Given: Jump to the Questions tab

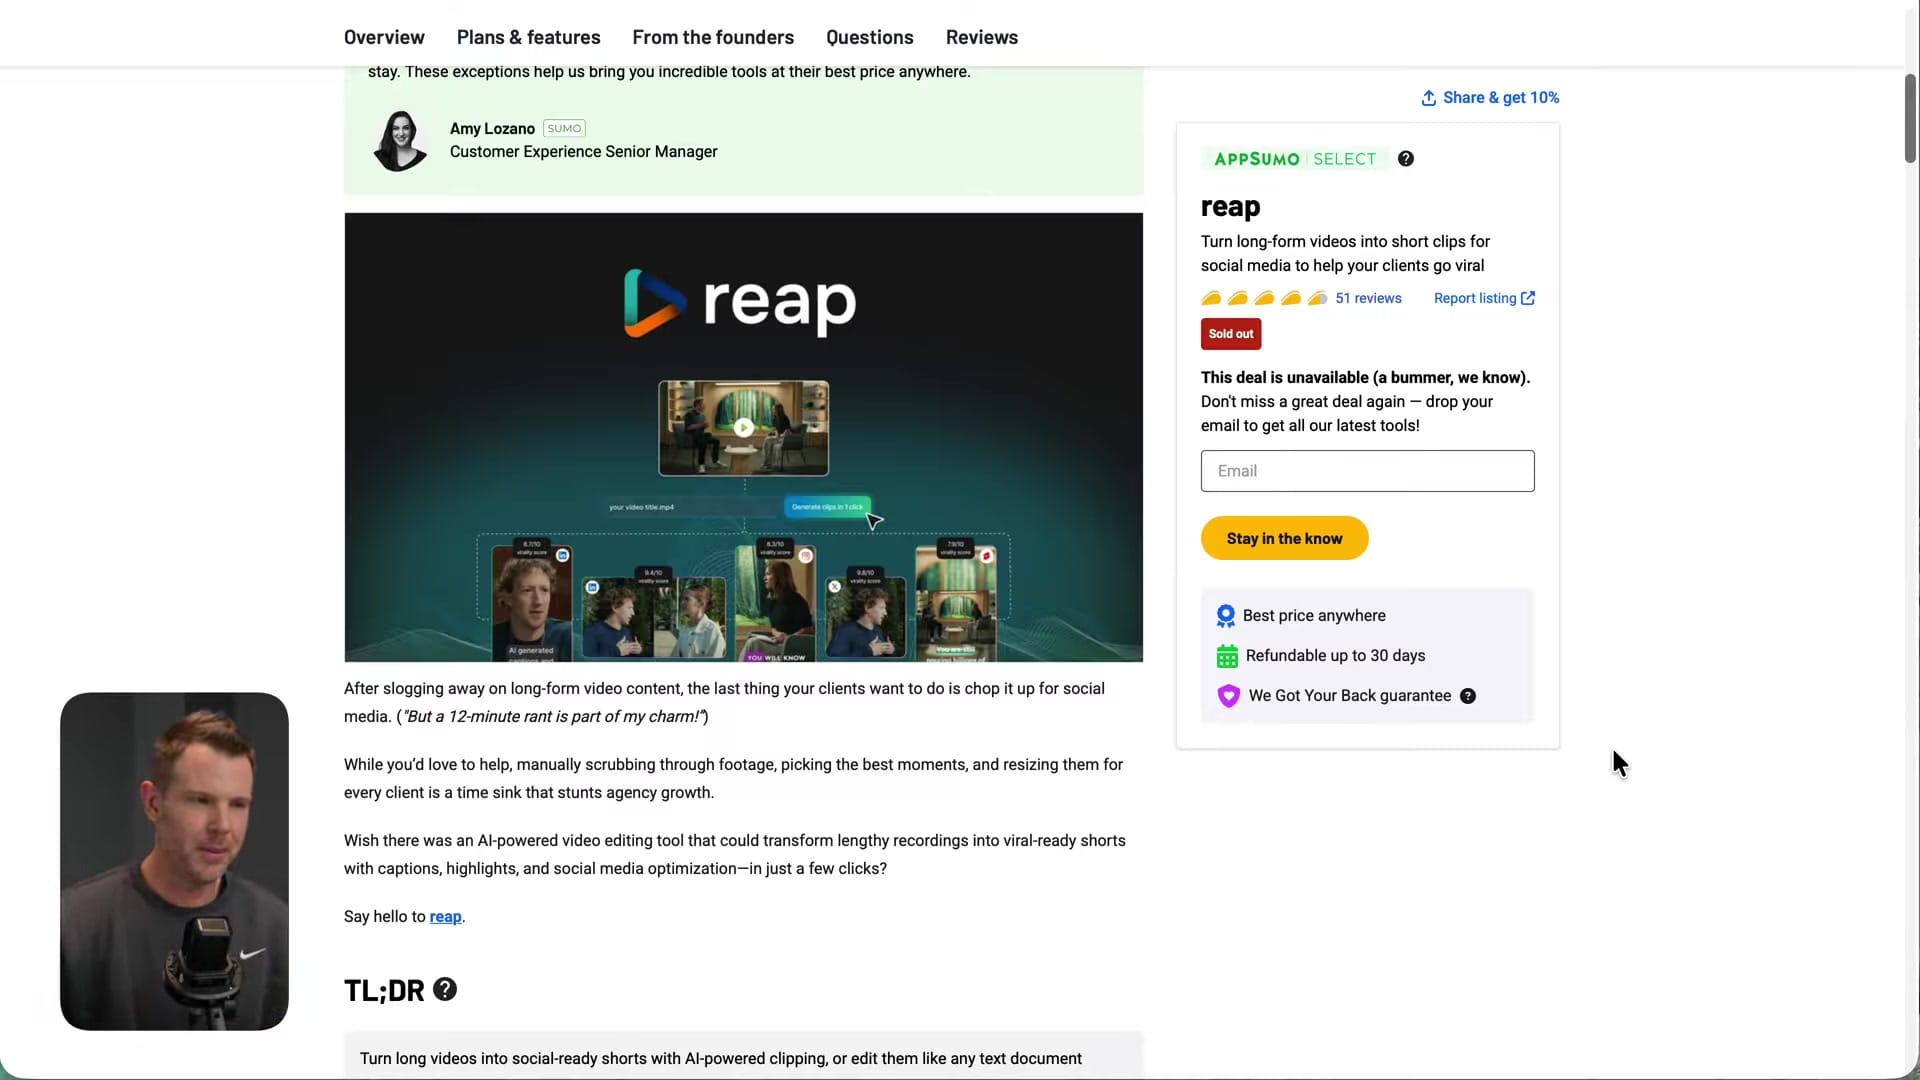Looking at the screenshot, I should pyautogui.click(x=869, y=37).
